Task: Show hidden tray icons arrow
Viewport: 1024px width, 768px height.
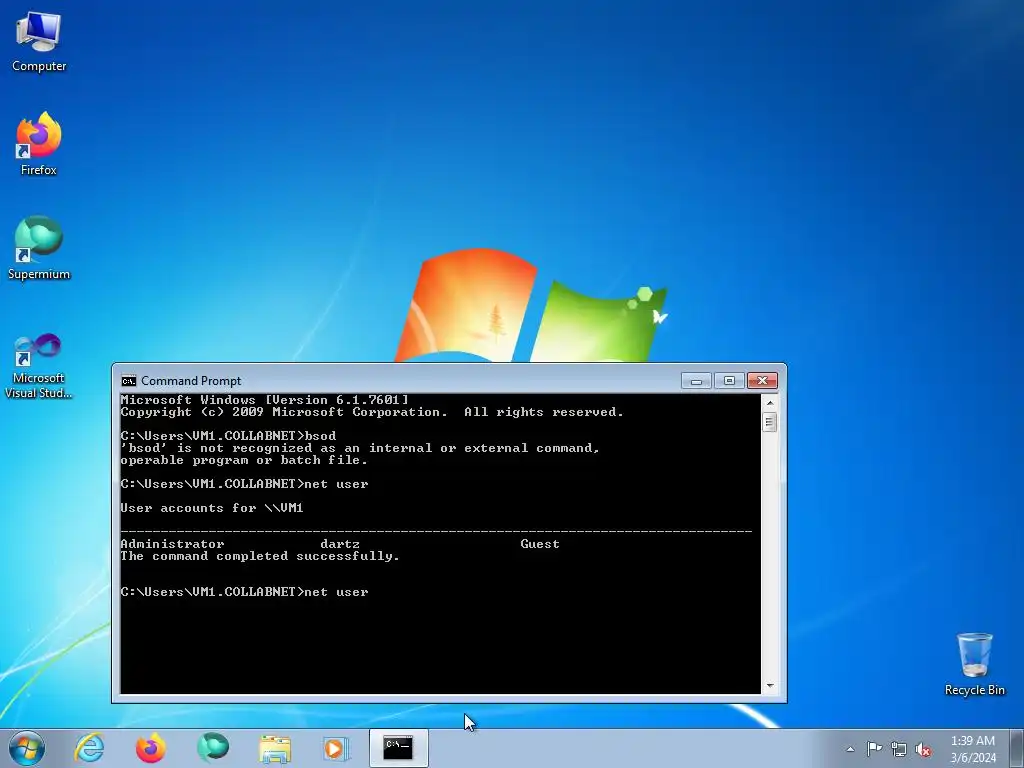Action: 850,749
